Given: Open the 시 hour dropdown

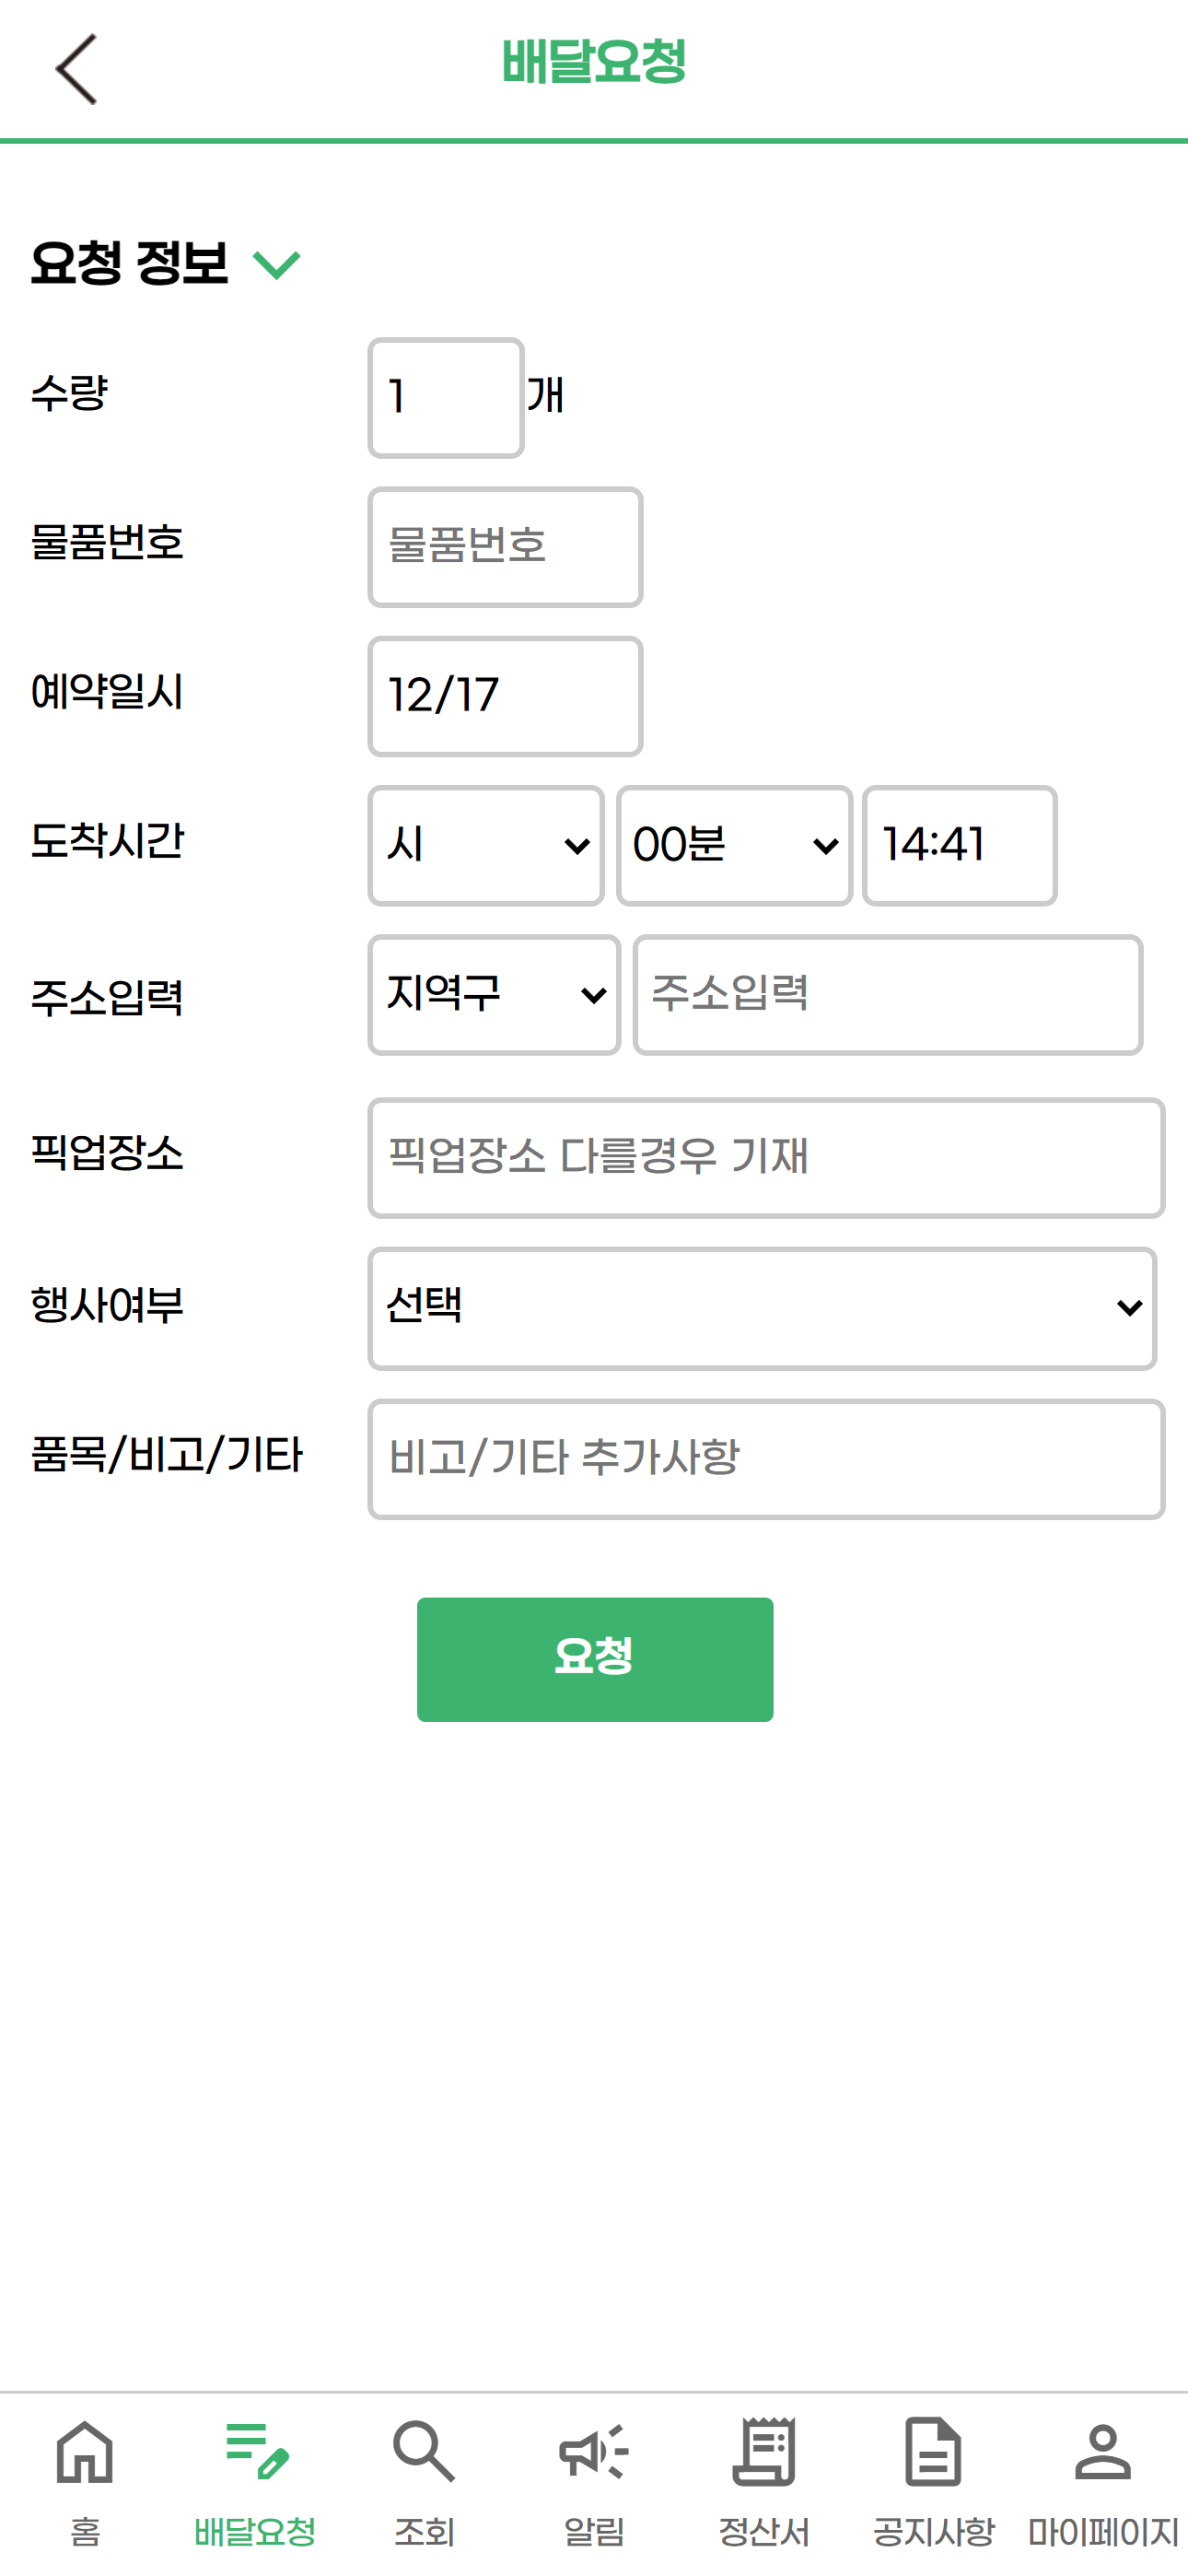Looking at the screenshot, I should point(486,846).
